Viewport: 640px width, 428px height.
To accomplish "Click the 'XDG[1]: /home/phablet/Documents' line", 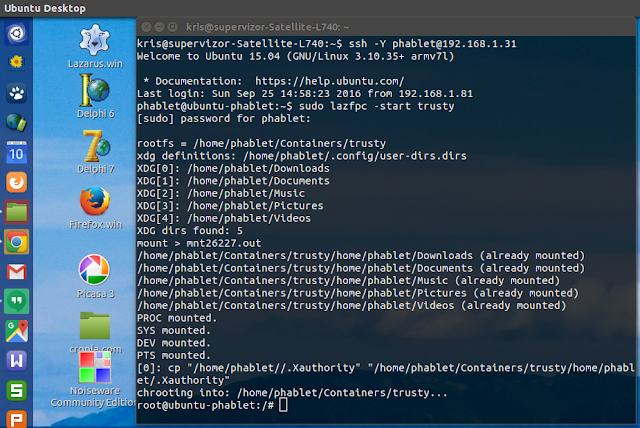I will [x=233, y=181].
